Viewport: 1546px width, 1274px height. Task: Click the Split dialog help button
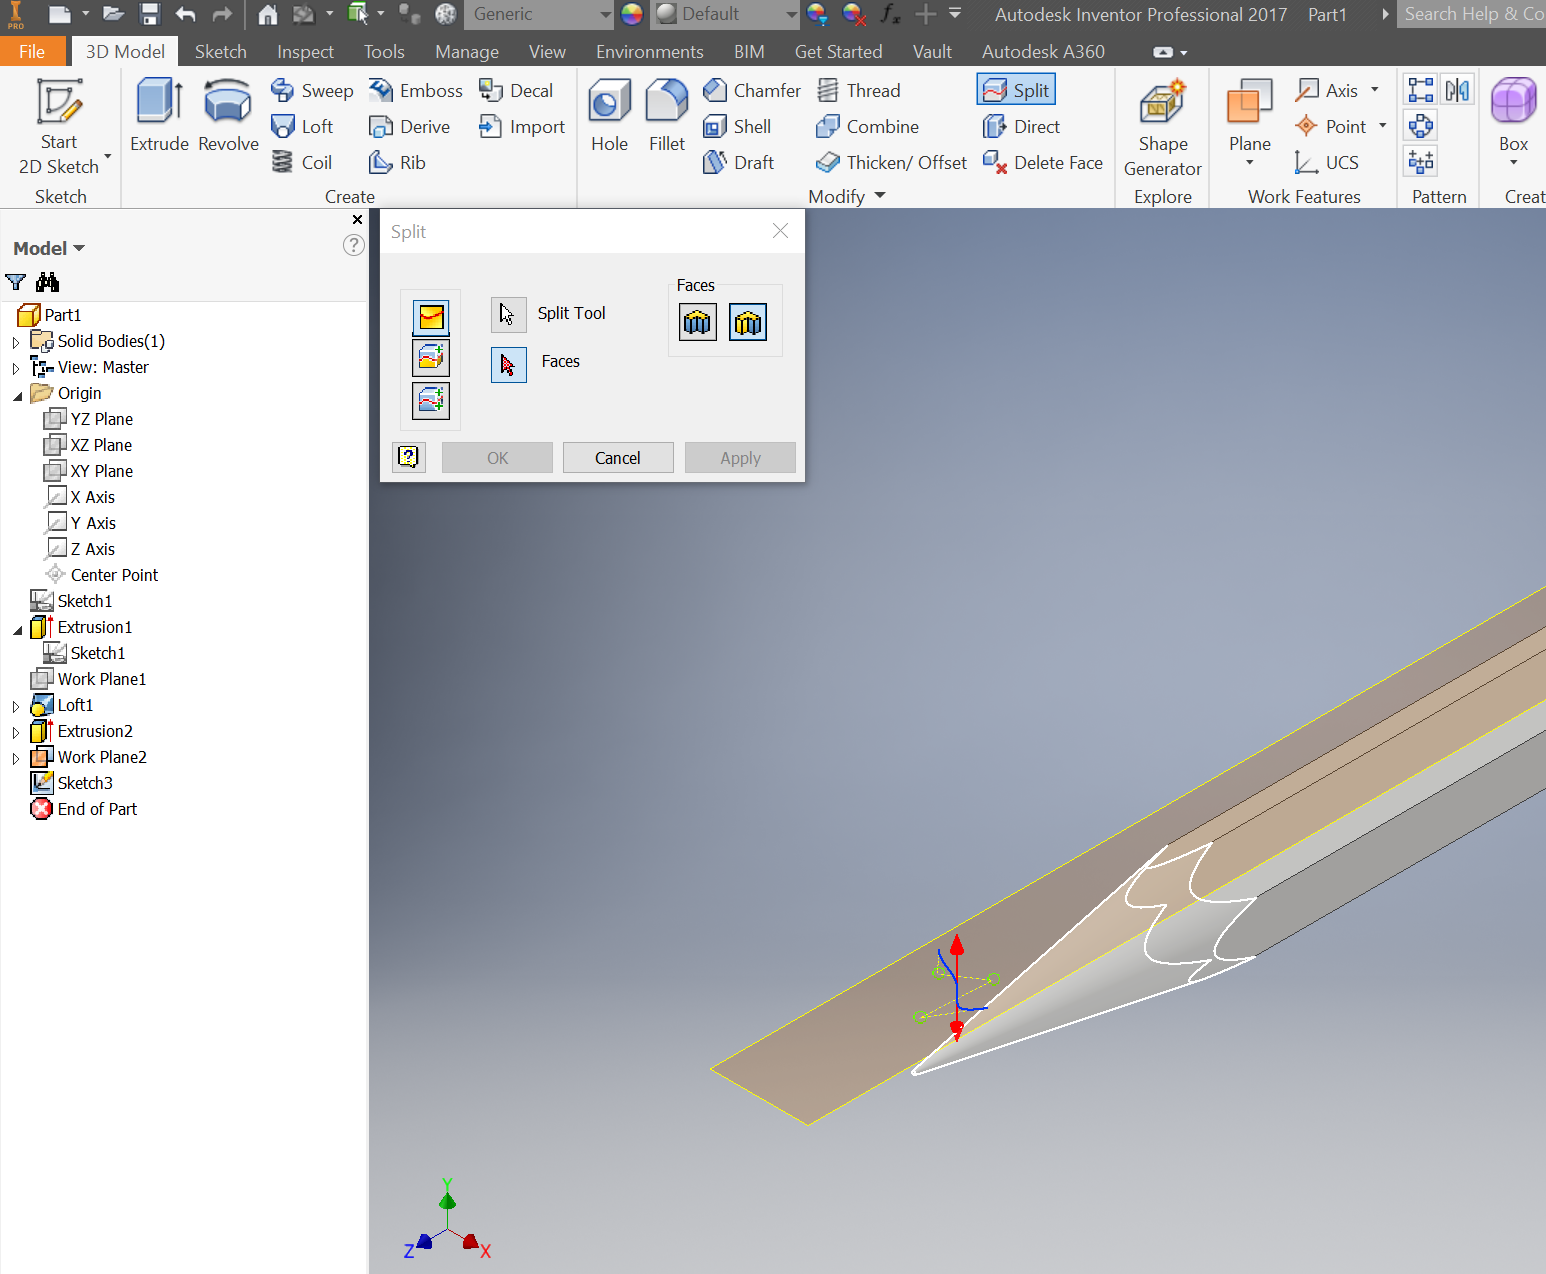point(409,457)
